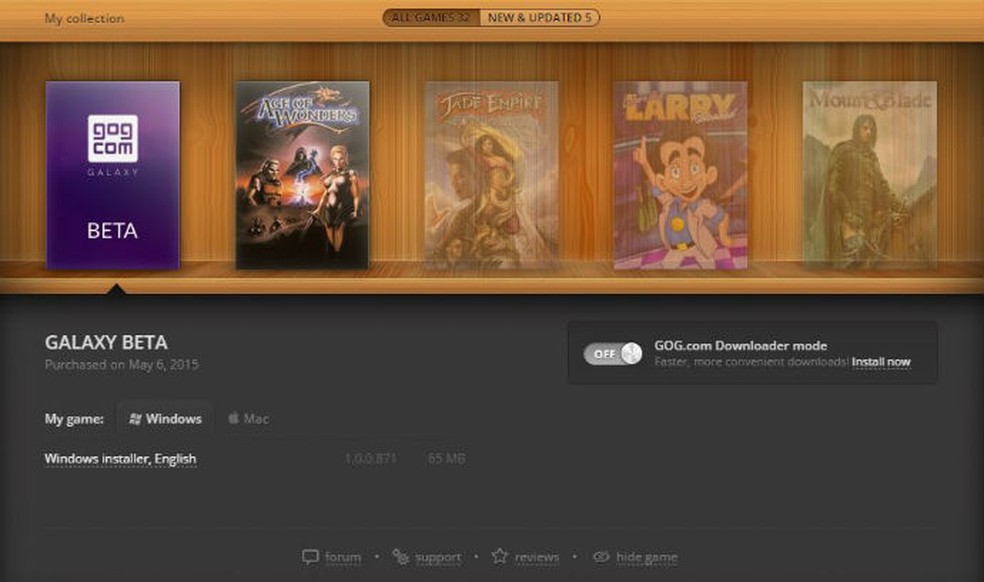Select the Larry game cover
This screenshot has width=984, height=582.
[x=680, y=175]
